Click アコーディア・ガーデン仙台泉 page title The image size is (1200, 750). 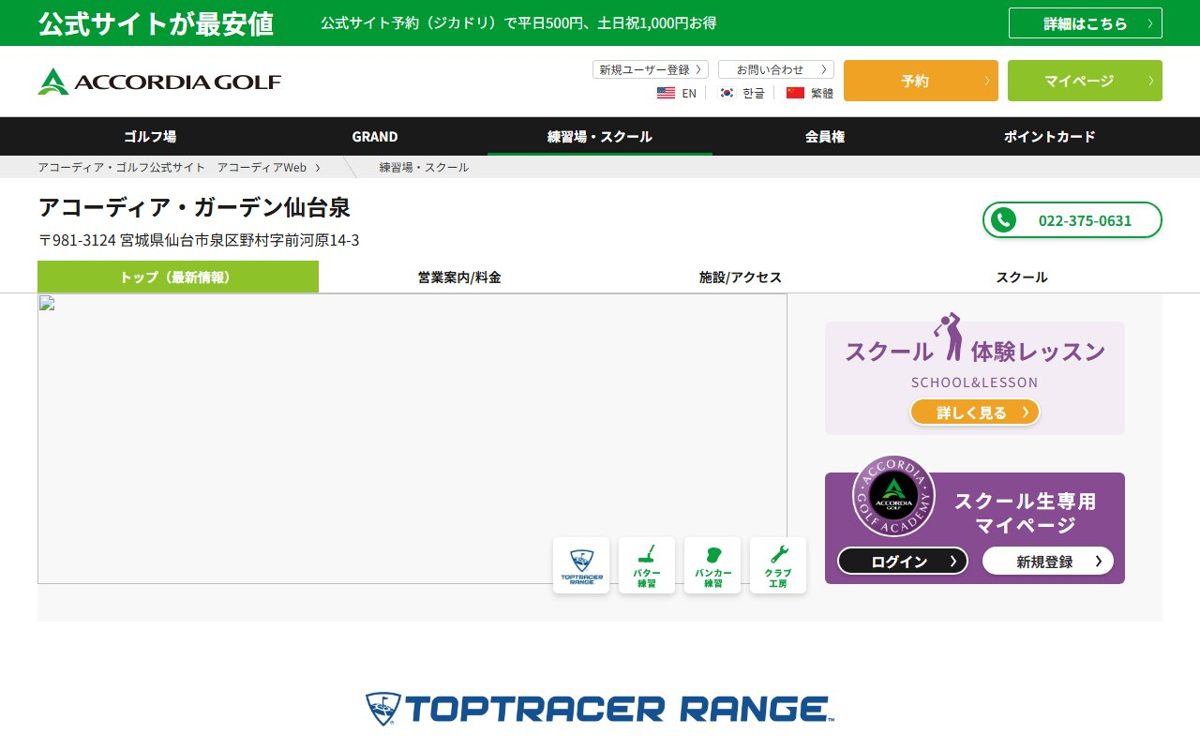coord(194,208)
